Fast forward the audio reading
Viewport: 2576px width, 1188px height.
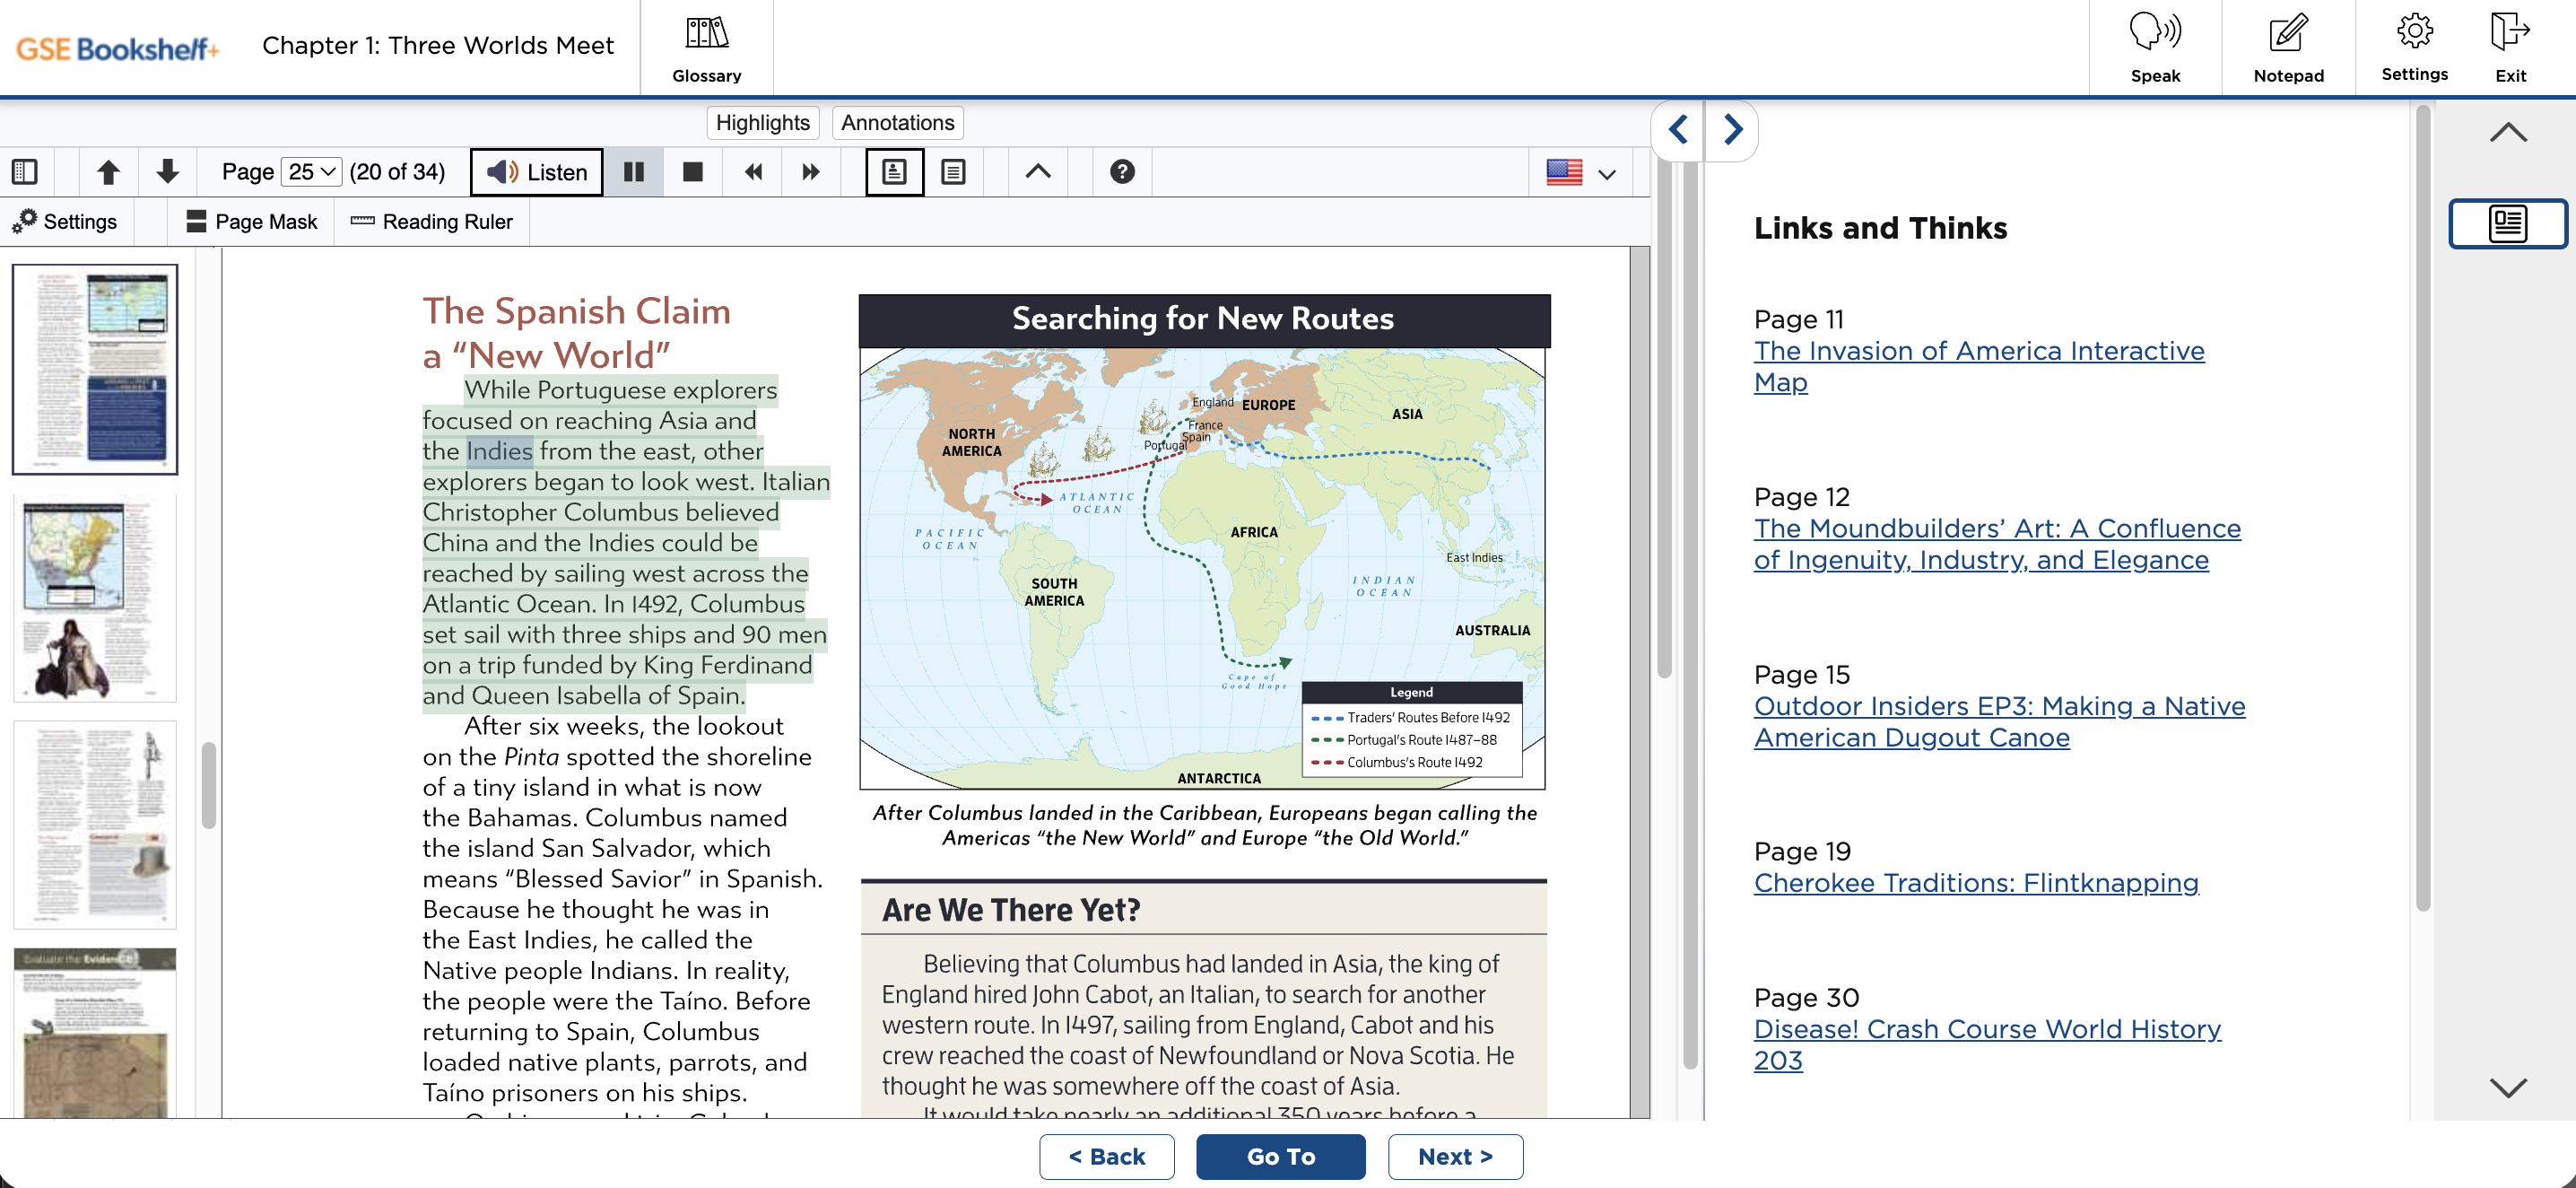pyautogui.click(x=811, y=172)
